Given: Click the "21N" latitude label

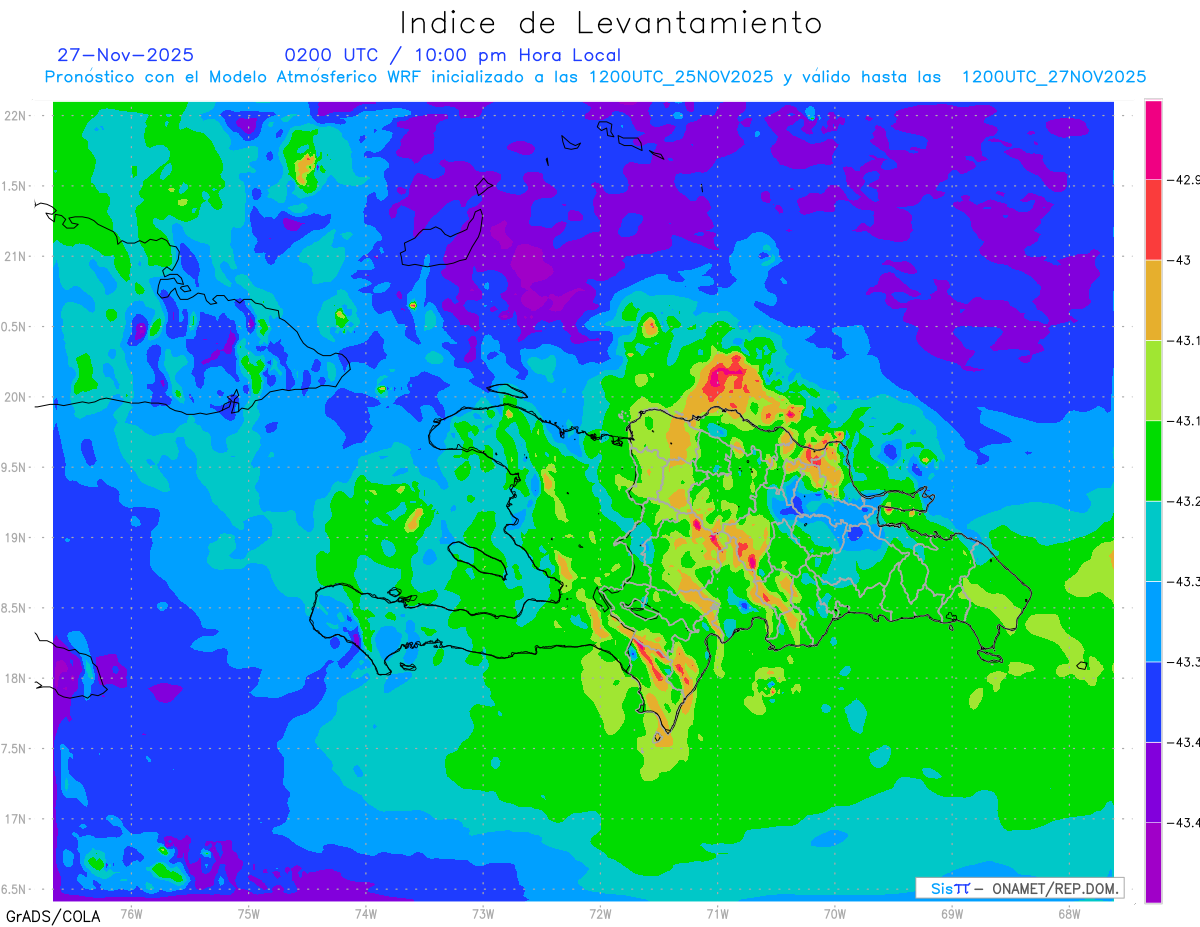Looking at the screenshot, I should click(16, 256).
